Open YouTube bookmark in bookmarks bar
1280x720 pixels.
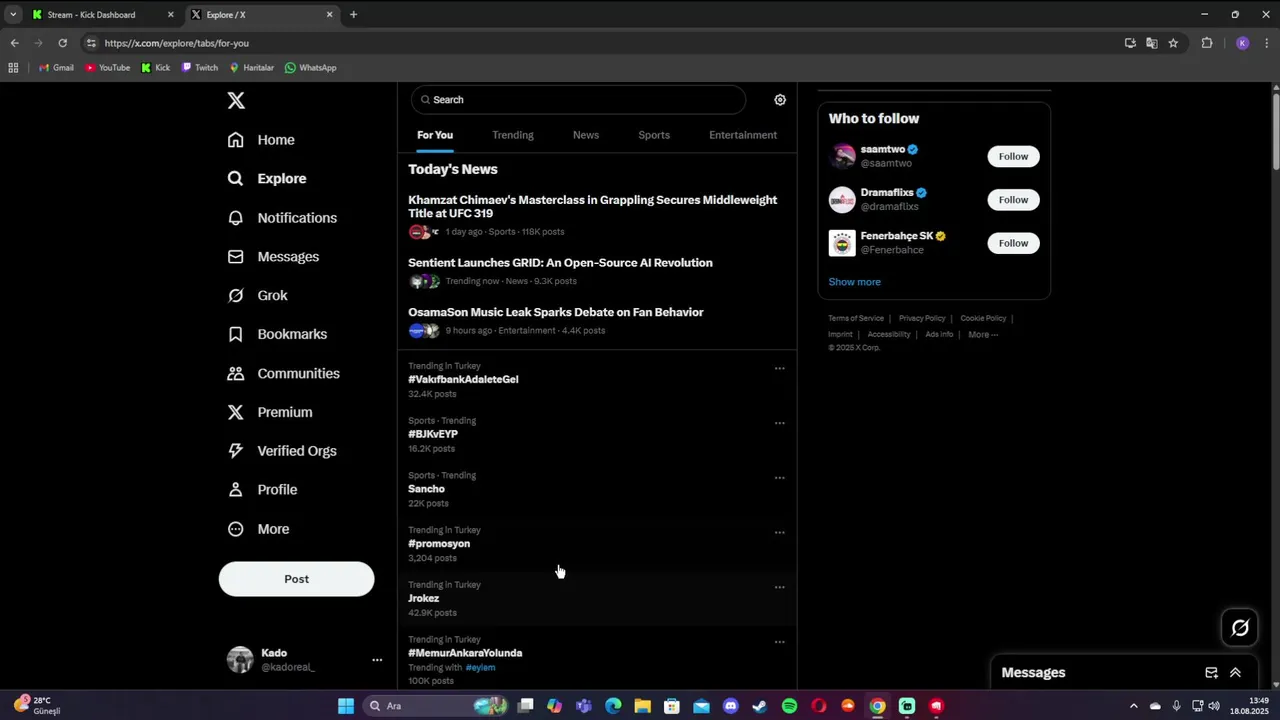(107, 68)
